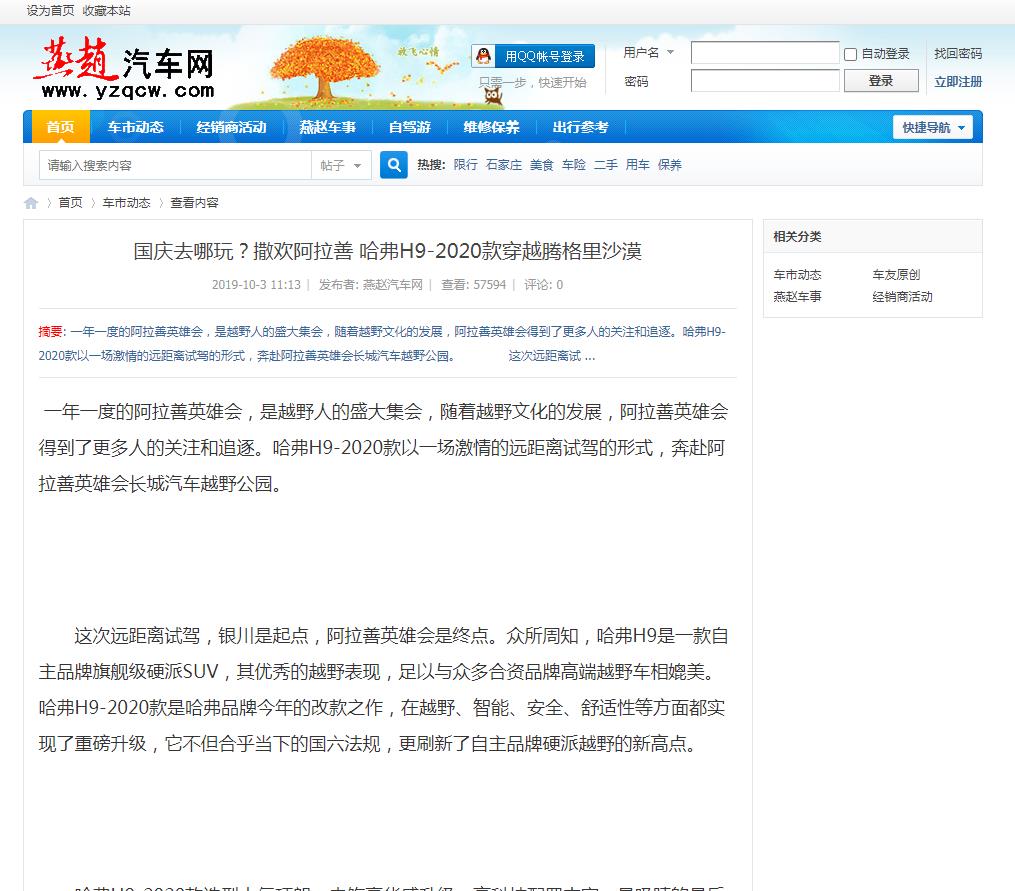Select the 维修保养 nav tab
The height and width of the screenshot is (891, 1015).
(x=491, y=127)
